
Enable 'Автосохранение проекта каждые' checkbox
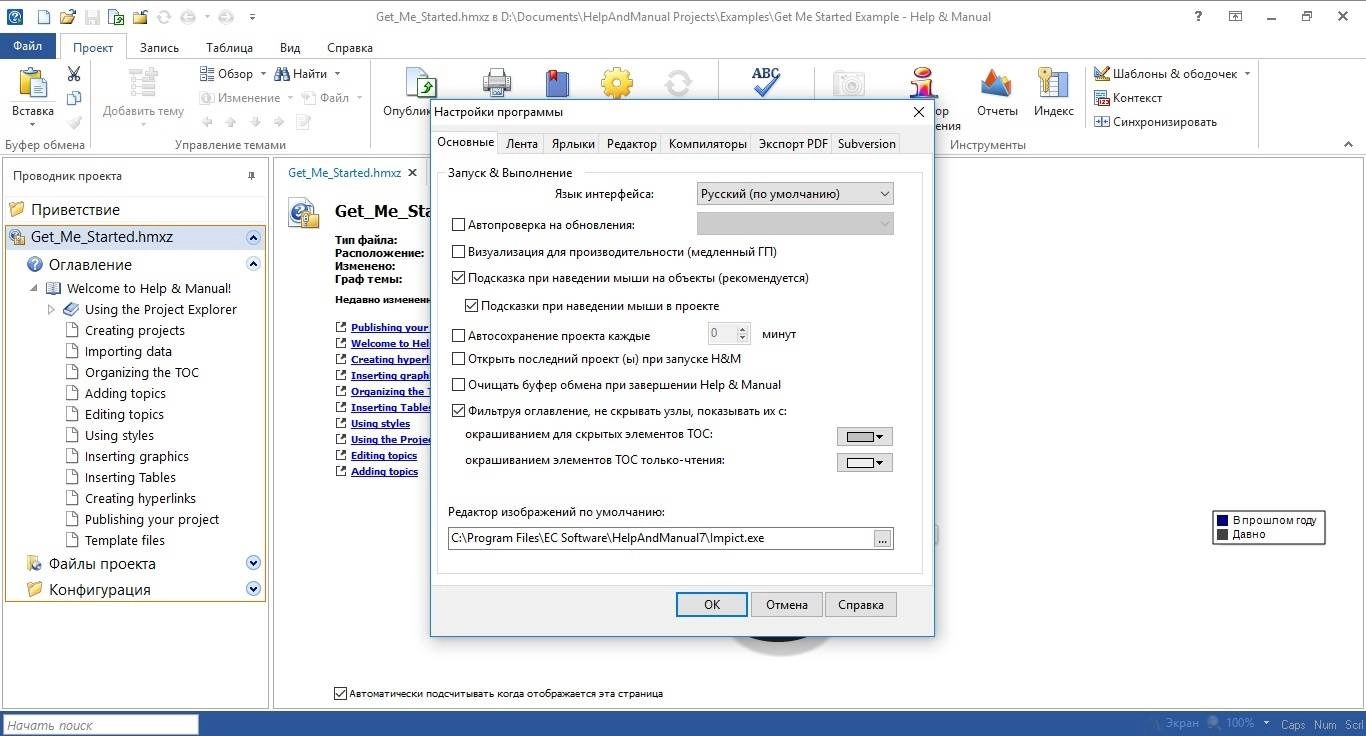click(459, 335)
